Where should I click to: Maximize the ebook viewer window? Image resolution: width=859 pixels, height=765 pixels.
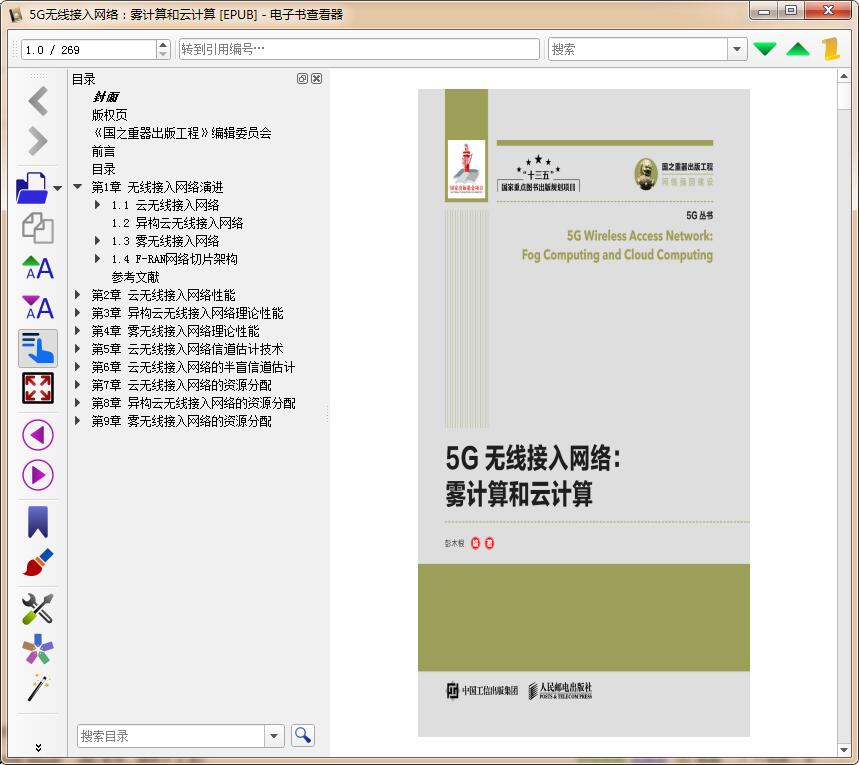(791, 11)
